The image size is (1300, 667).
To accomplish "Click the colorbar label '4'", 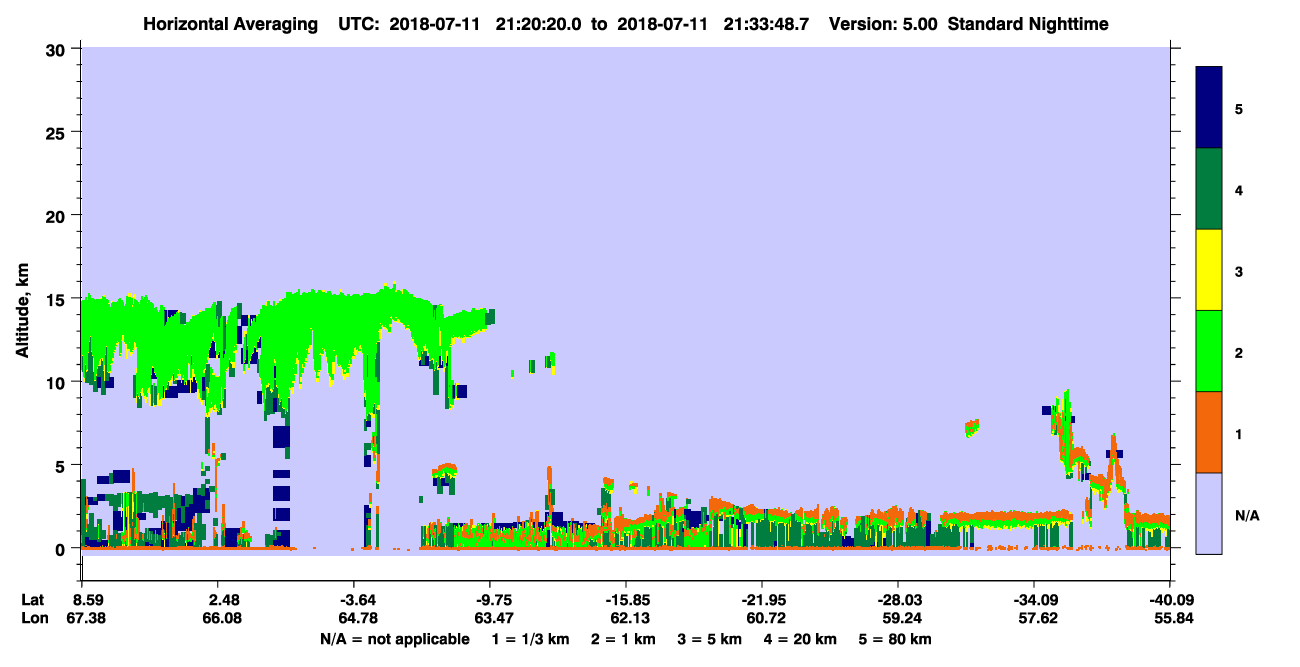I will (1239, 190).
